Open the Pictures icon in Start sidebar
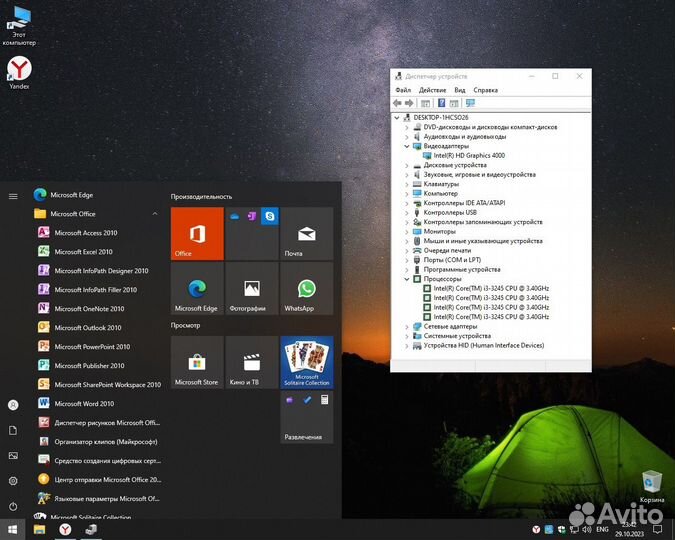This screenshot has width=675, height=540. coord(13,456)
